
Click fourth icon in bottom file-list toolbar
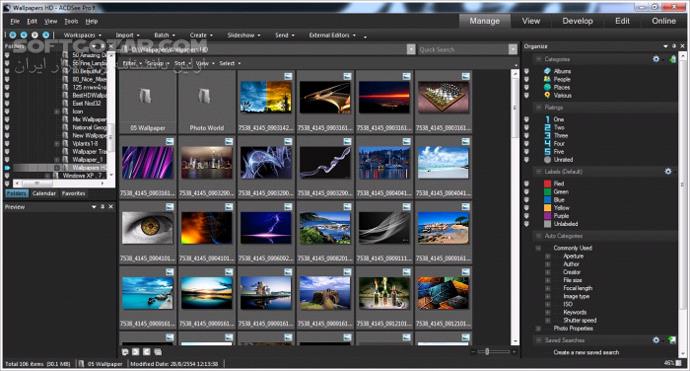tap(158, 352)
